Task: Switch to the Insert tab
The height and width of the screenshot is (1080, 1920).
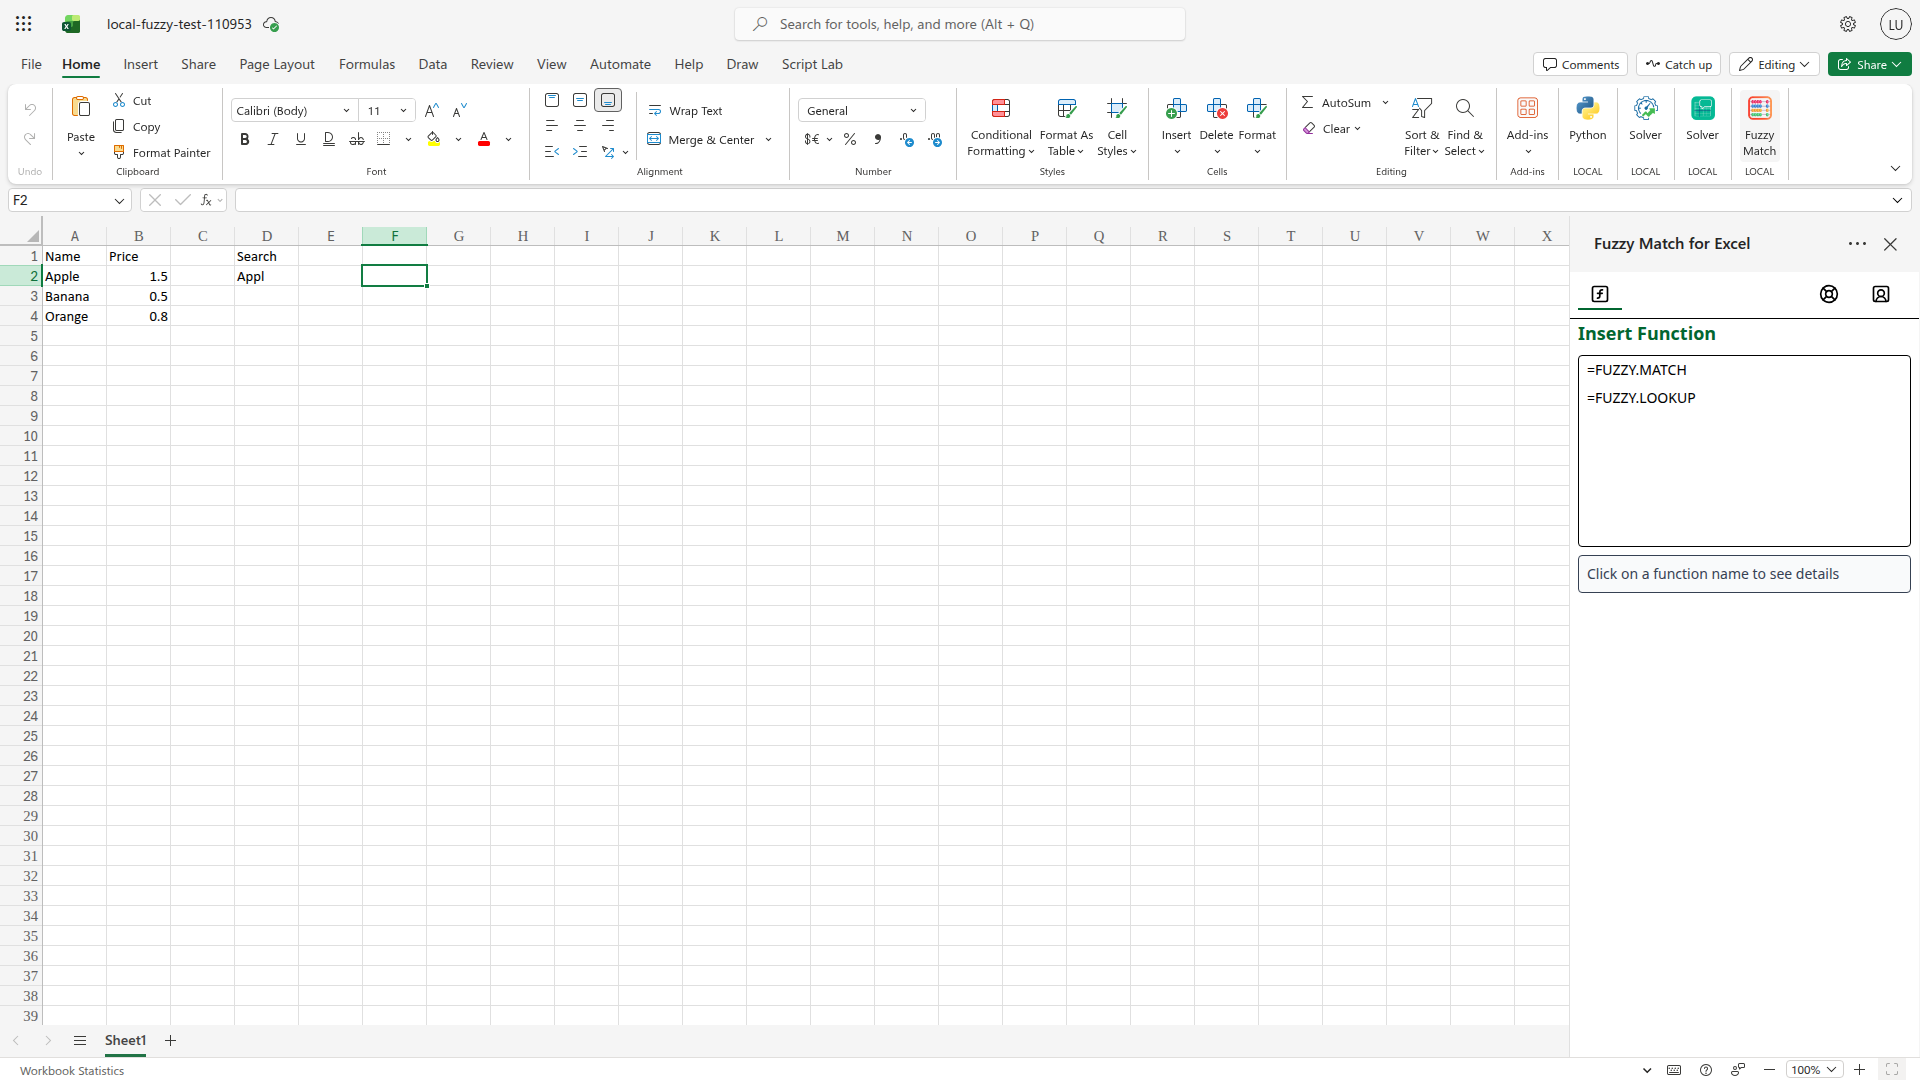Action: tap(140, 64)
